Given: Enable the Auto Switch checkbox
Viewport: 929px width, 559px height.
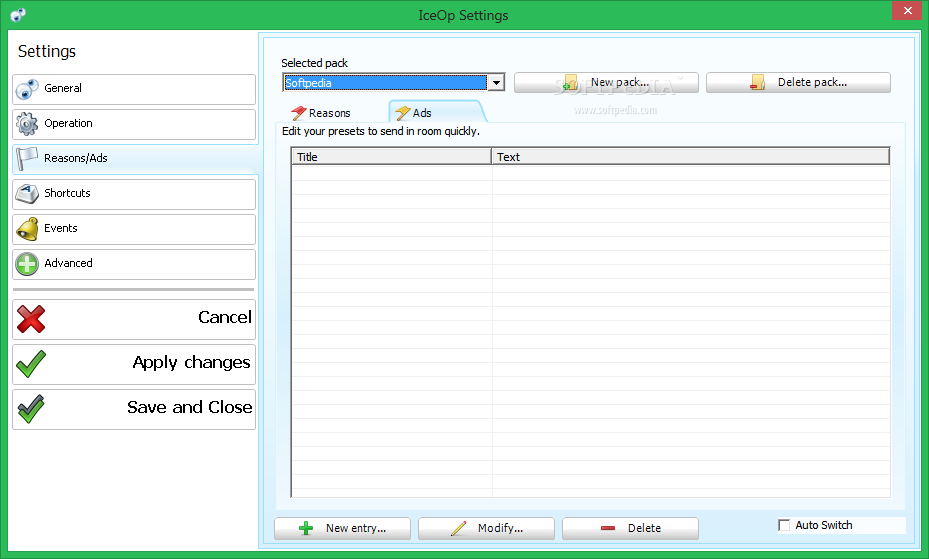Looking at the screenshot, I should 784,525.
